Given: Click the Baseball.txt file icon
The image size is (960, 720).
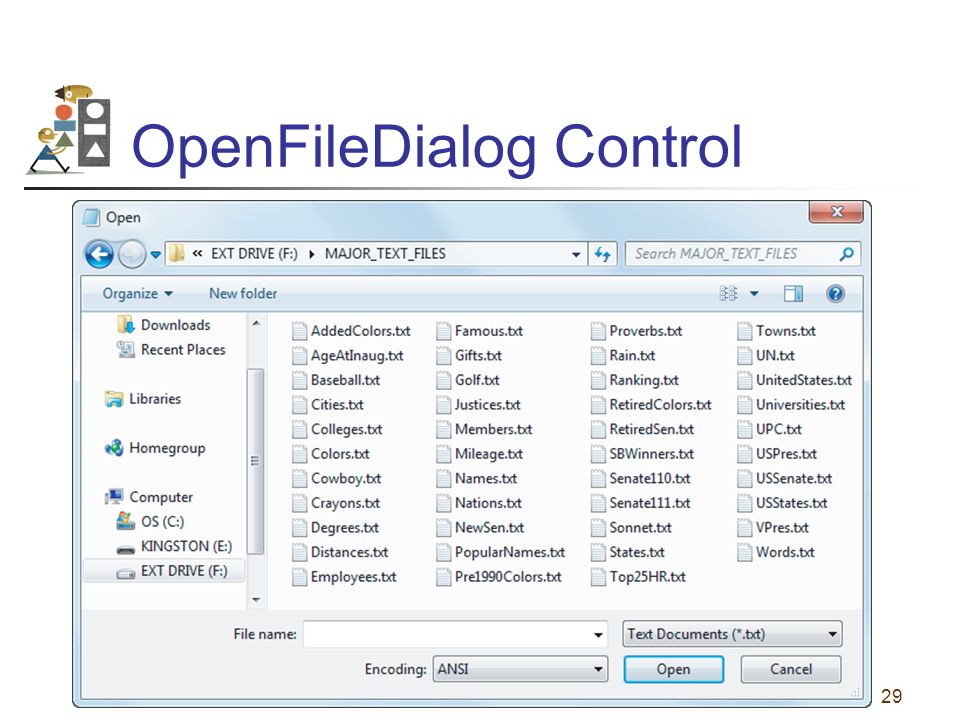Looking at the screenshot, I should [x=299, y=380].
